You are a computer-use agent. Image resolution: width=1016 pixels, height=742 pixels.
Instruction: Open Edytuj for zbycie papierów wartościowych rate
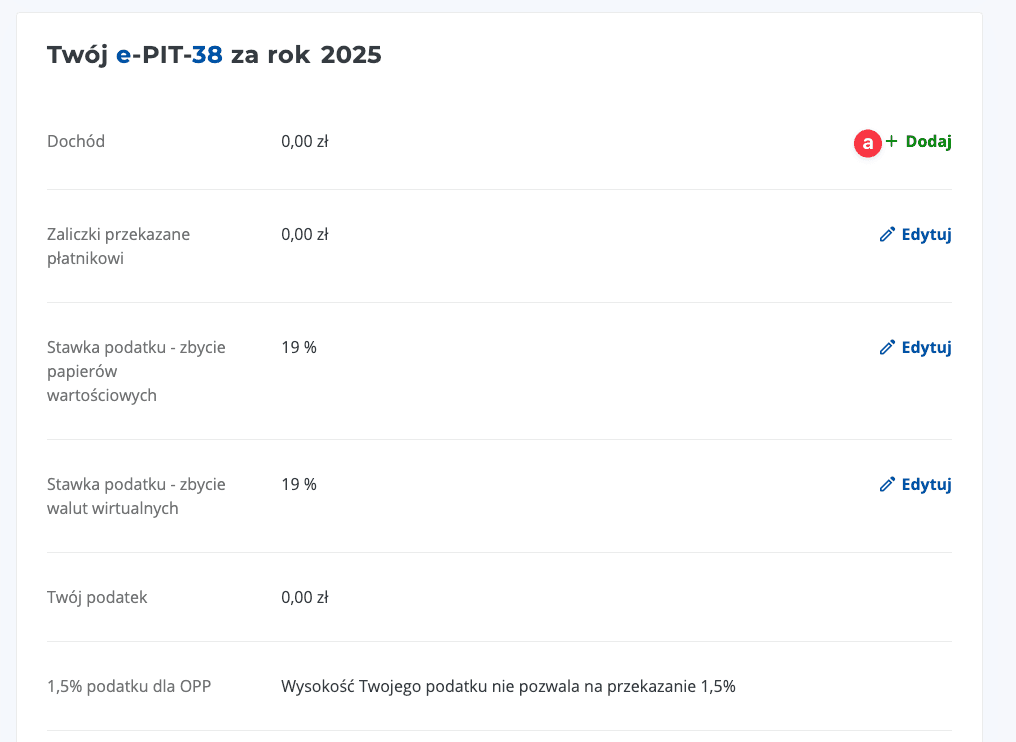coord(925,347)
